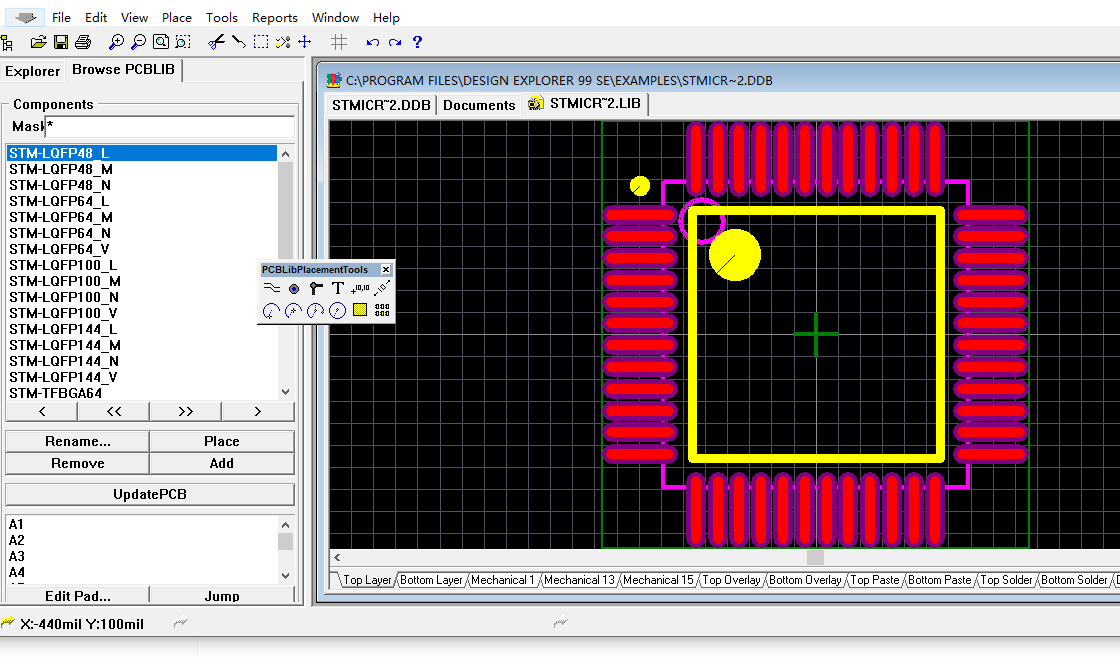1120x658 pixels.
Task: Zoom in using the magnifier plus icon
Action: tap(116, 42)
